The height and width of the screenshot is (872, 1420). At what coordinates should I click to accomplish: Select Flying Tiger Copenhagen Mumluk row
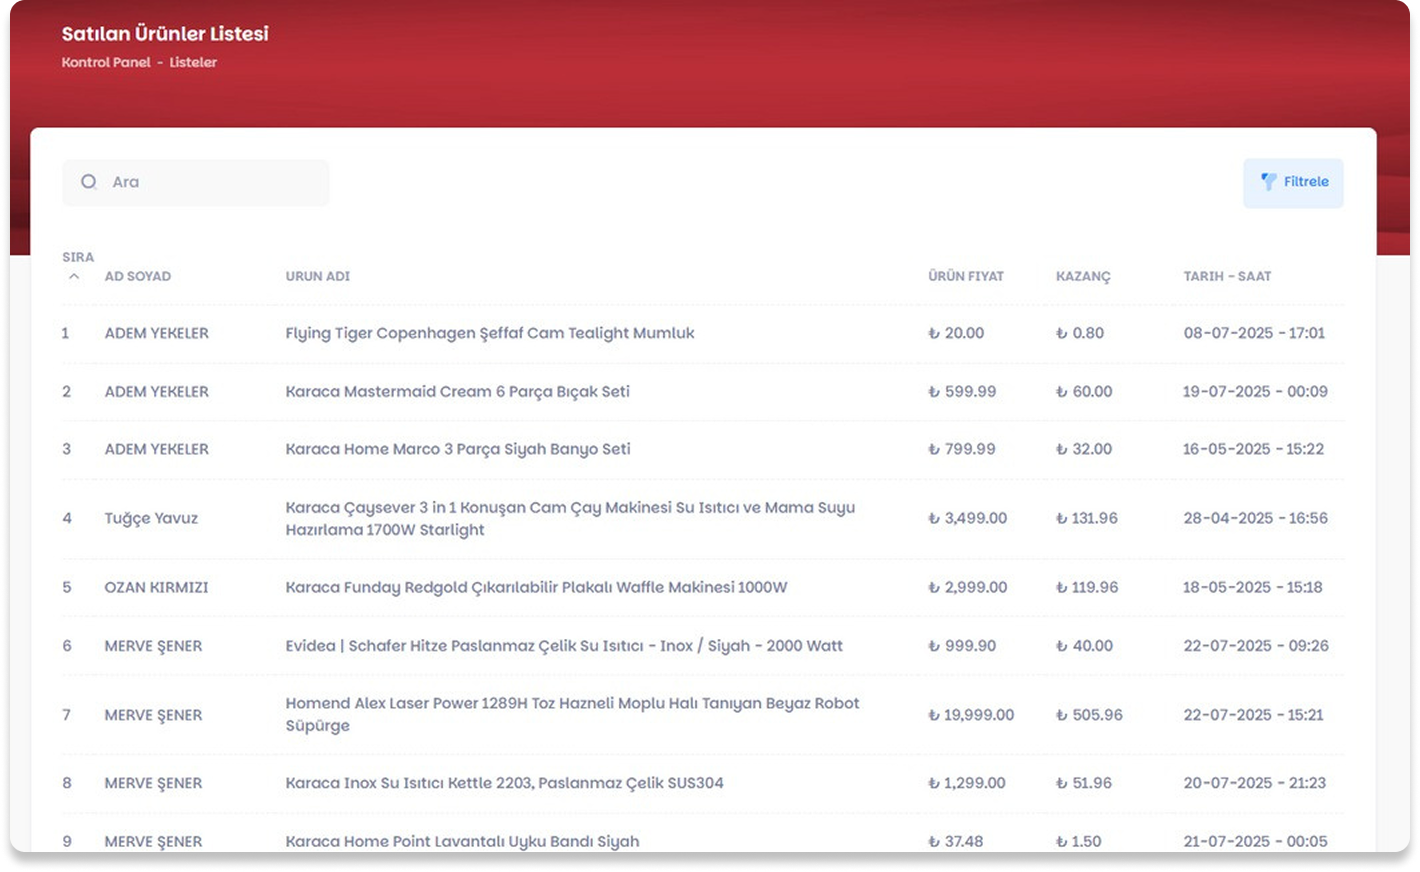point(489,333)
